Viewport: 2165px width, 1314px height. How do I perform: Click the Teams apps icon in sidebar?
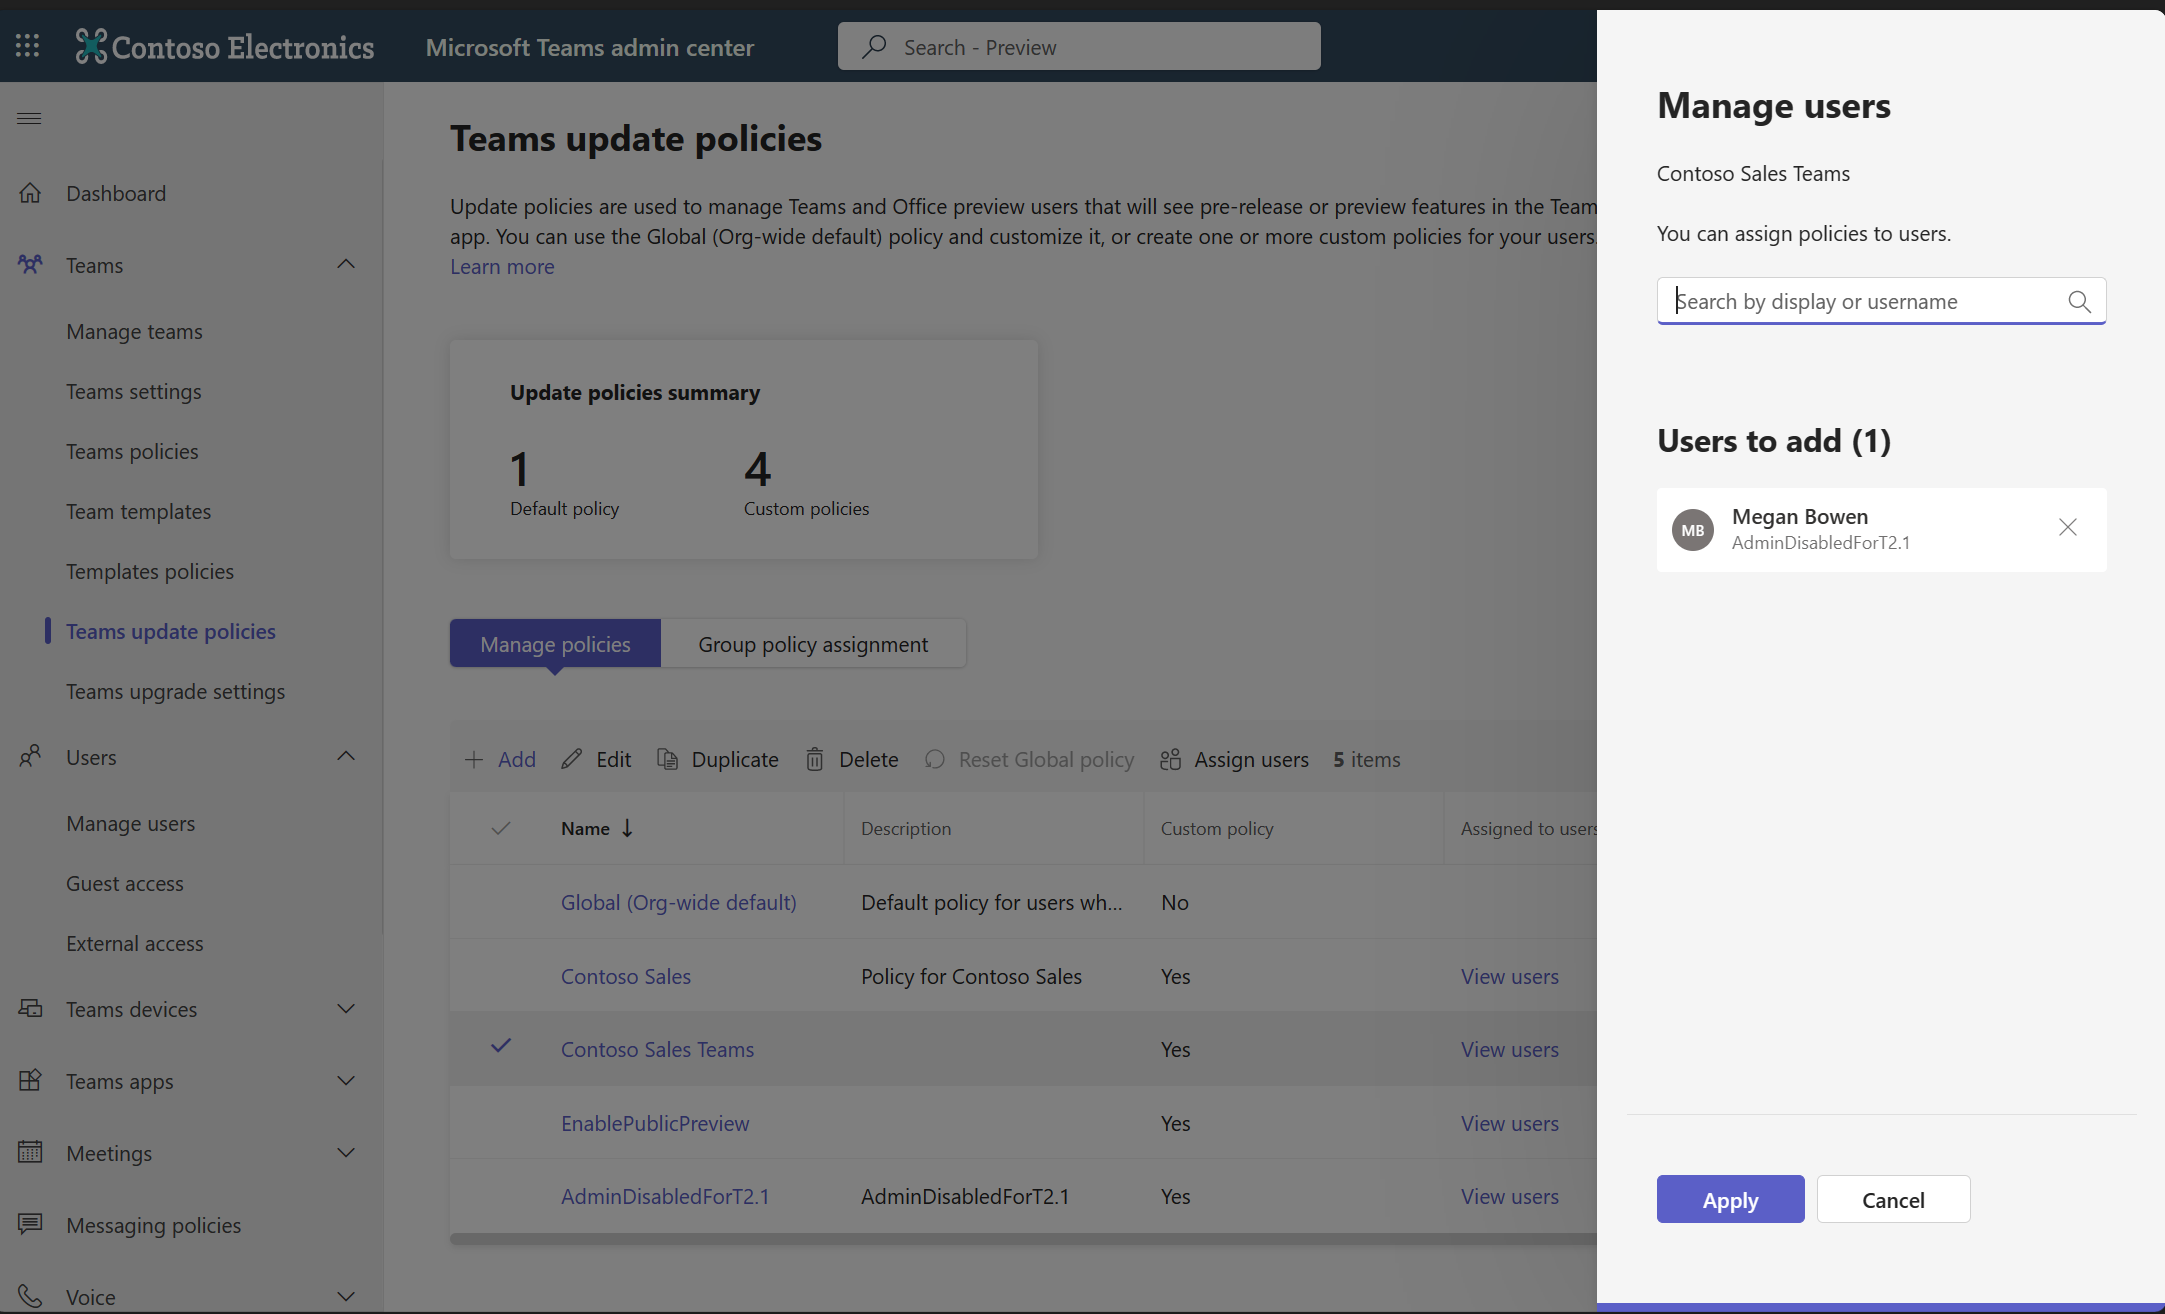(x=31, y=1079)
